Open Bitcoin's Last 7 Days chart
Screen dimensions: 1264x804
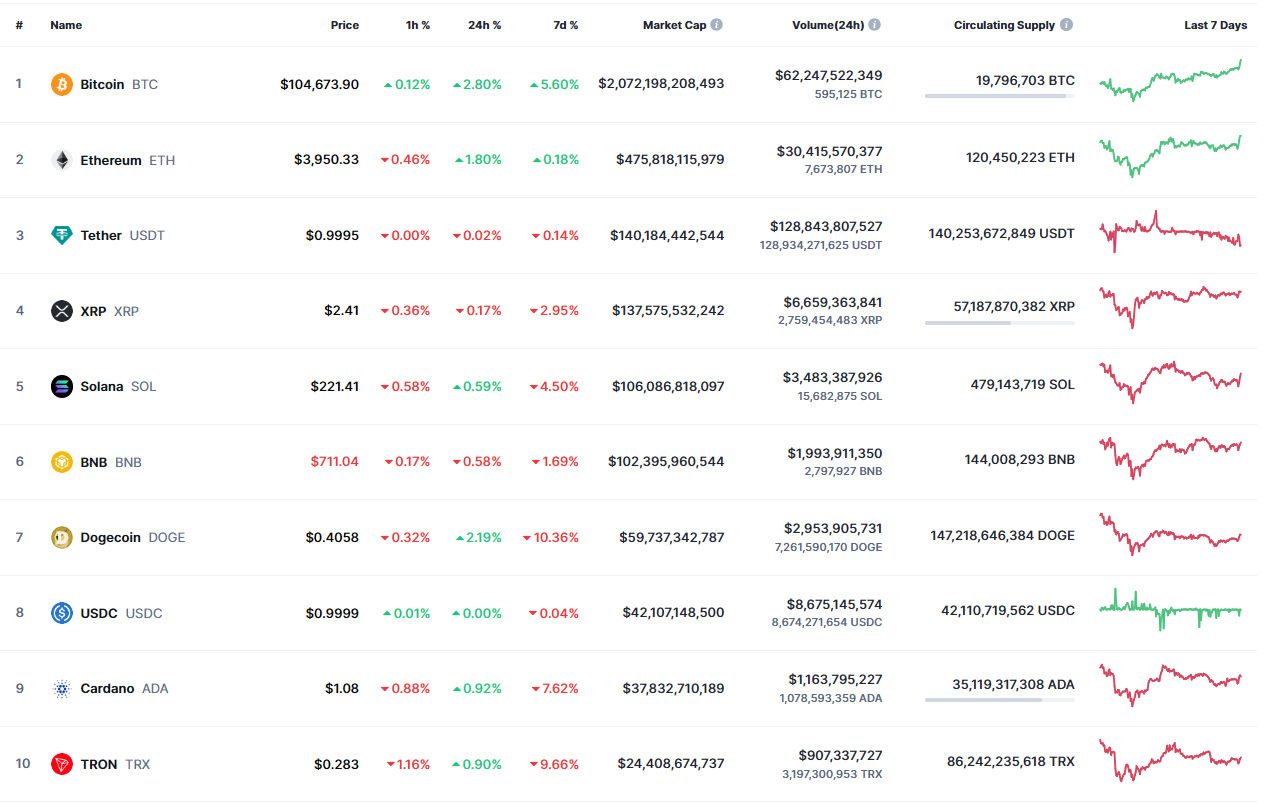point(1170,81)
